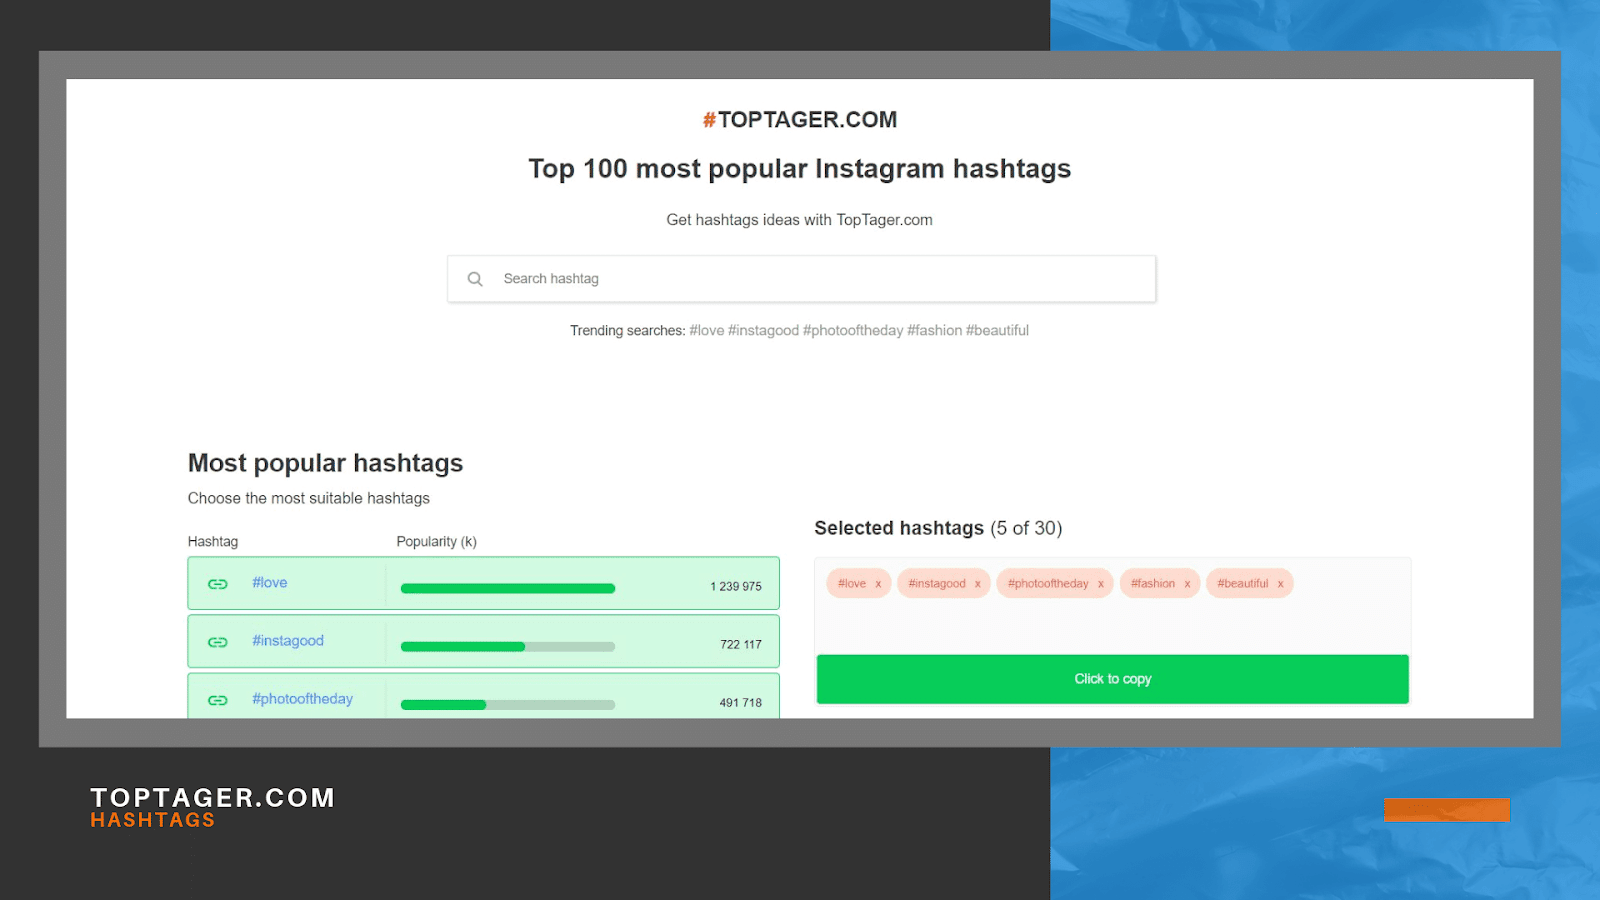Click the search magnifier icon
The width and height of the screenshot is (1600, 900).
coord(475,279)
